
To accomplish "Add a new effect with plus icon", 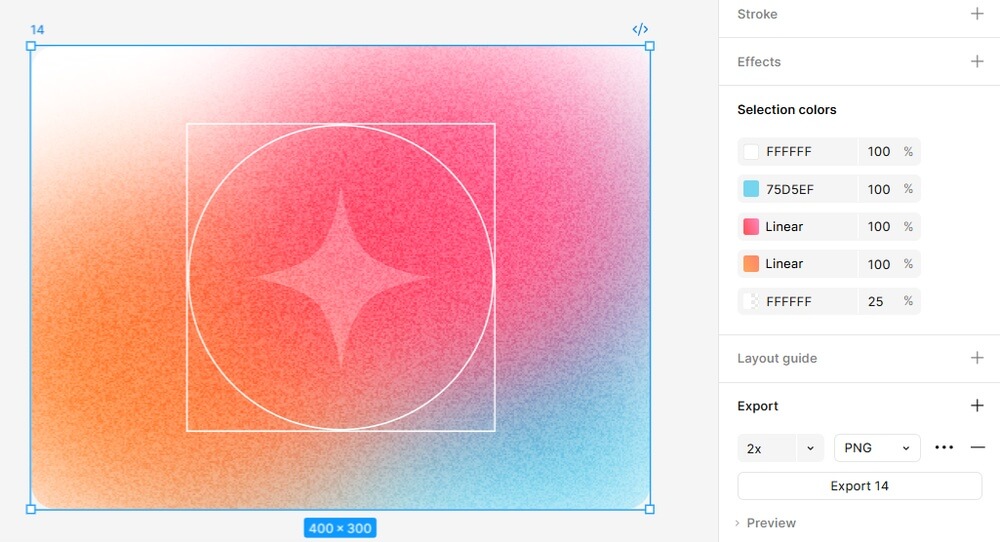I will [977, 62].
